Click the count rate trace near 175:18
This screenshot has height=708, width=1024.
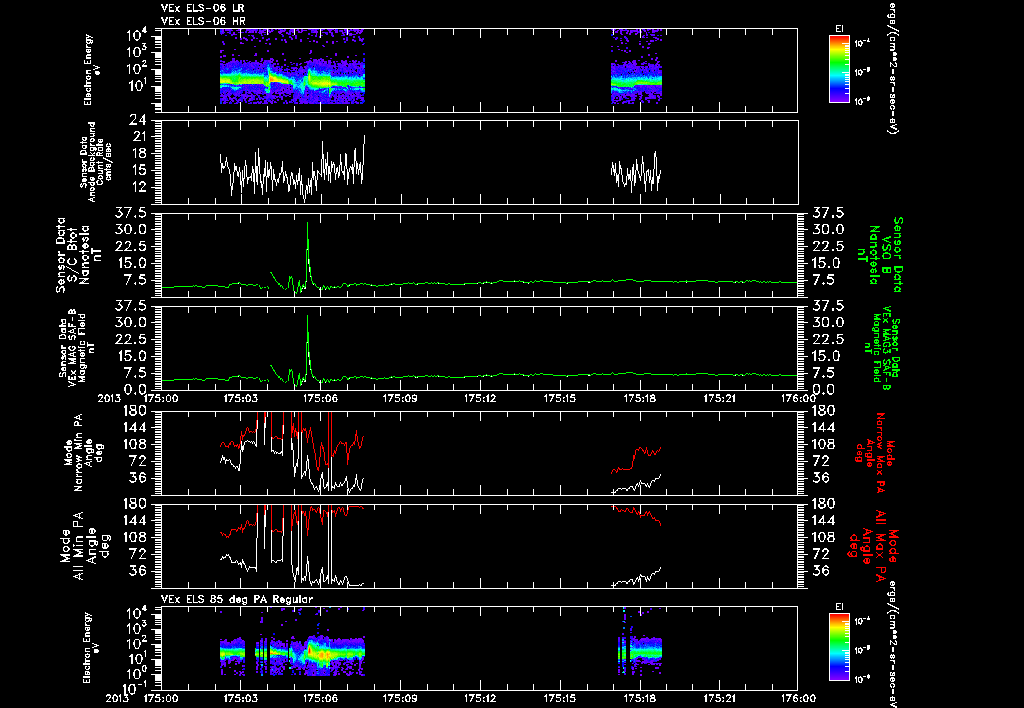(x=636, y=172)
